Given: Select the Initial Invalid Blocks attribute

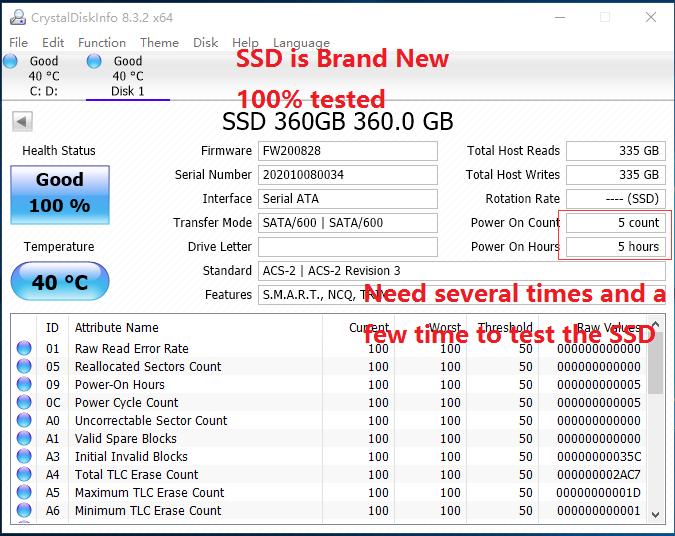Looking at the screenshot, I should coord(329,457).
